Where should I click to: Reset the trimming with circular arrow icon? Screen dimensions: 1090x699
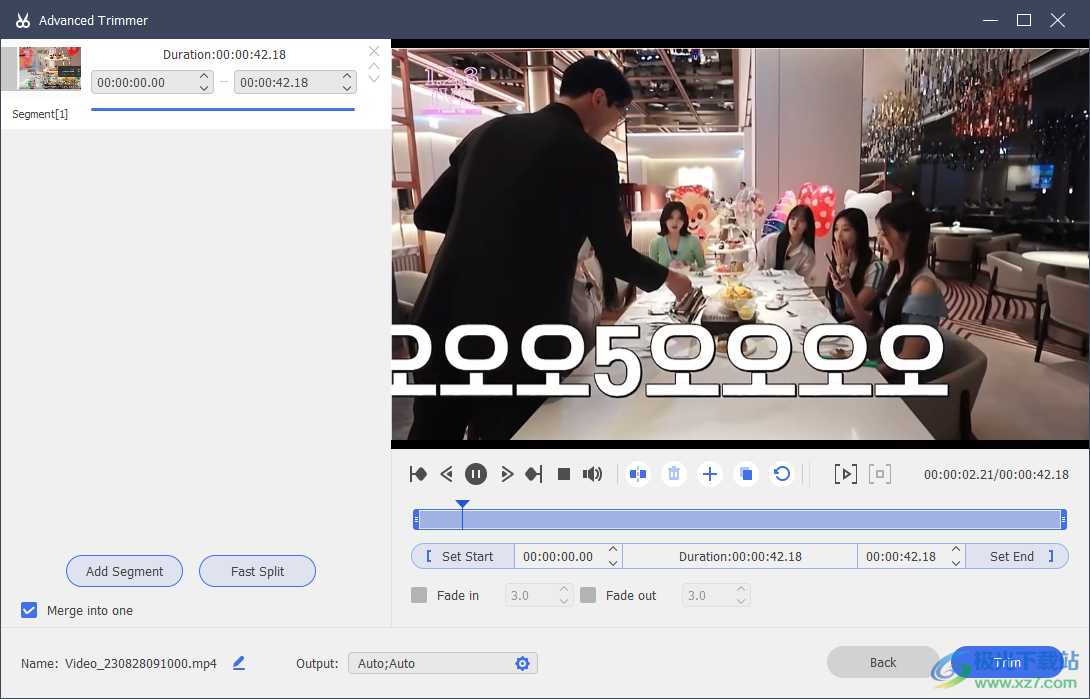782,474
